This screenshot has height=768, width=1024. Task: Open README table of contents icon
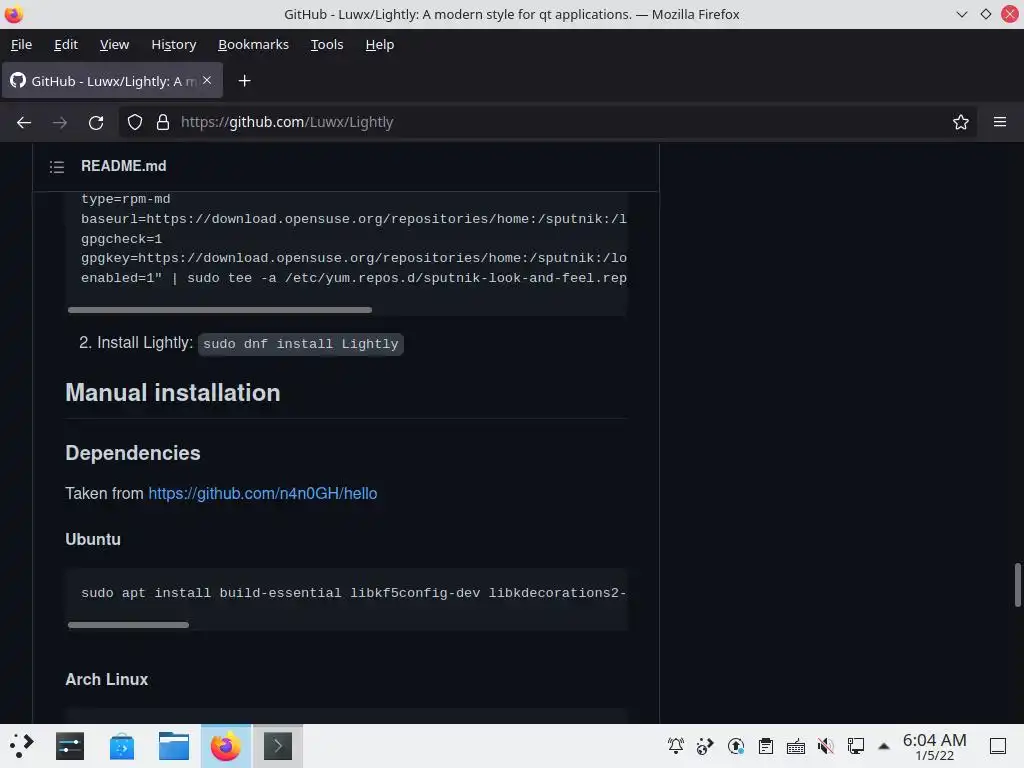[57, 167]
